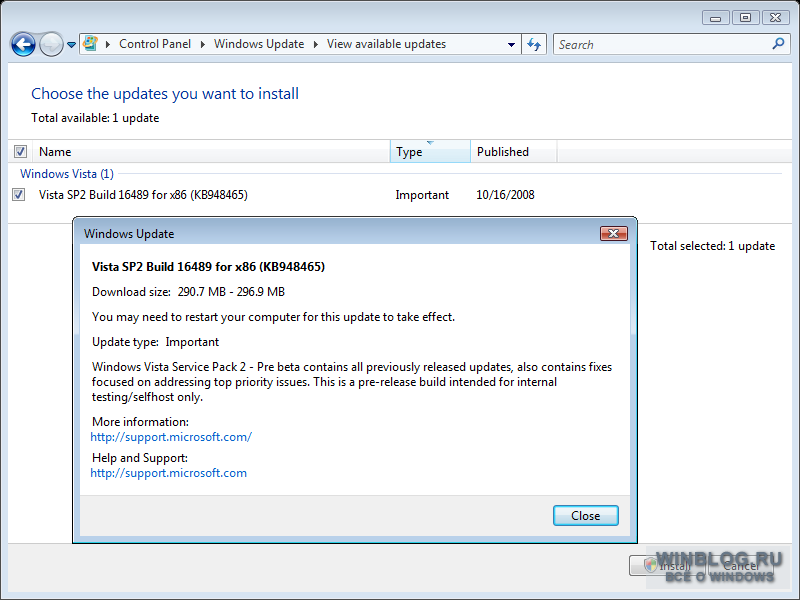Image resolution: width=800 pixels, height=600 pixels.
Task: Expand the arrow after Windows Update breadcrumb
Action: click(x=315, y=44)
